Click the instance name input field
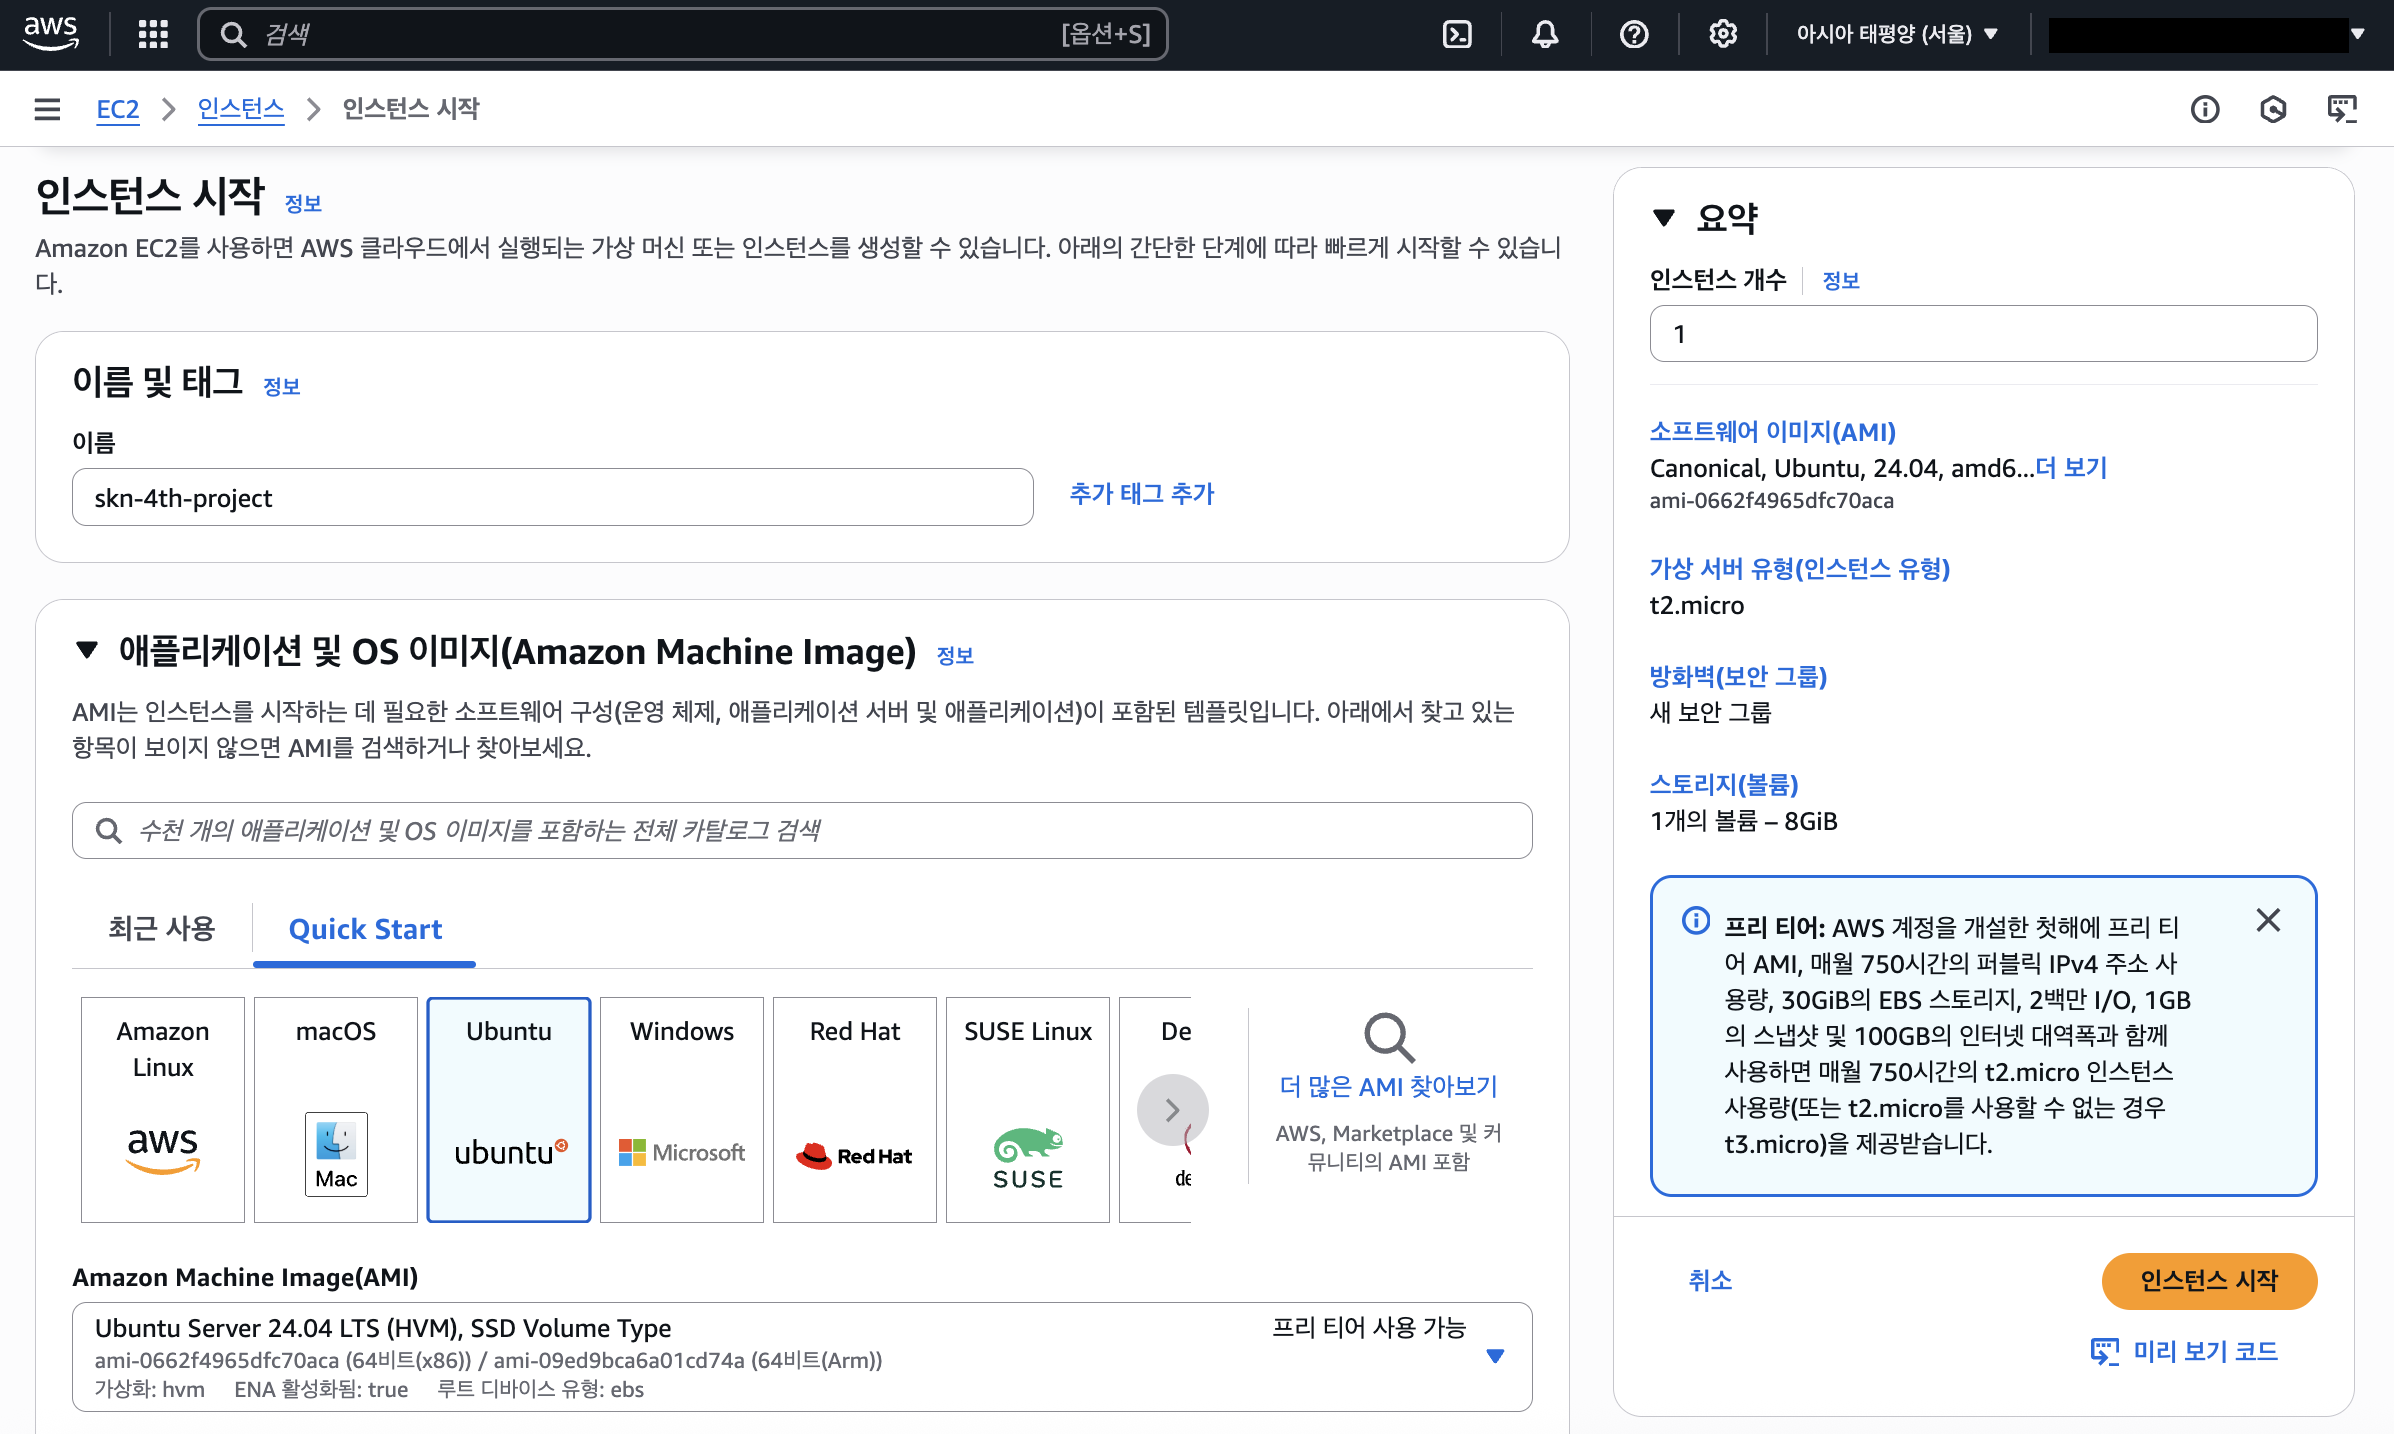2394x1434 pixels. pyautogui.click(x=552, y=497)
